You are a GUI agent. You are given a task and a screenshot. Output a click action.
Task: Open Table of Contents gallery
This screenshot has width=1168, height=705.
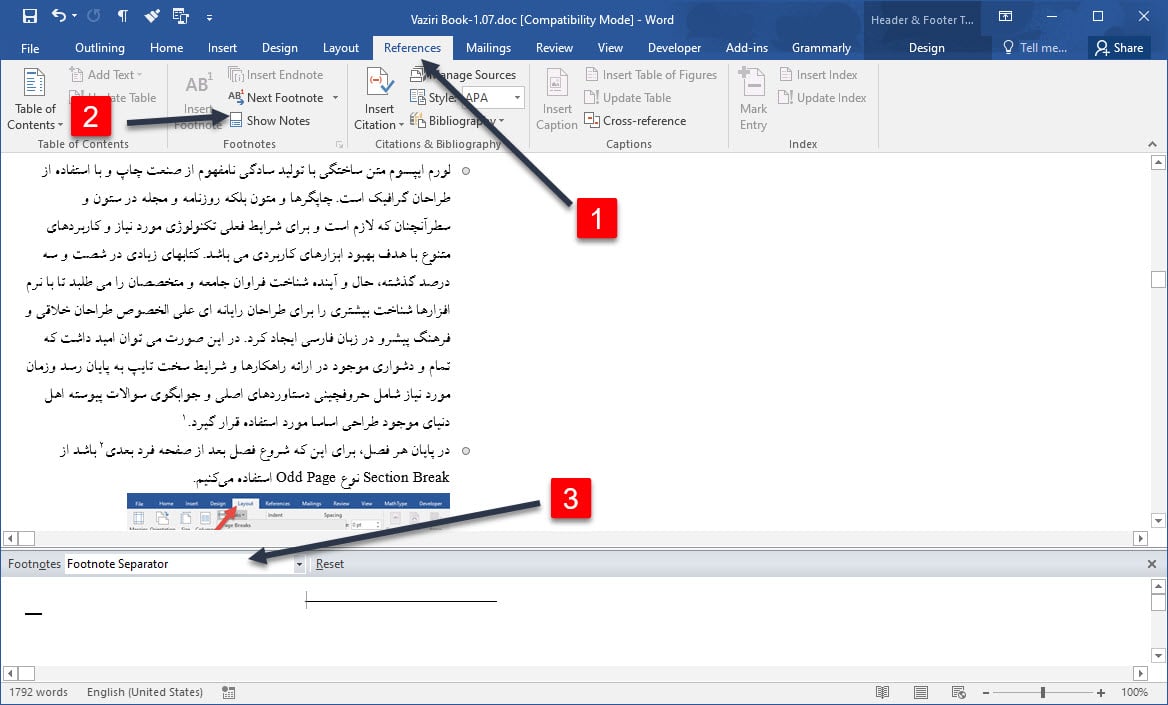[34, 99]
